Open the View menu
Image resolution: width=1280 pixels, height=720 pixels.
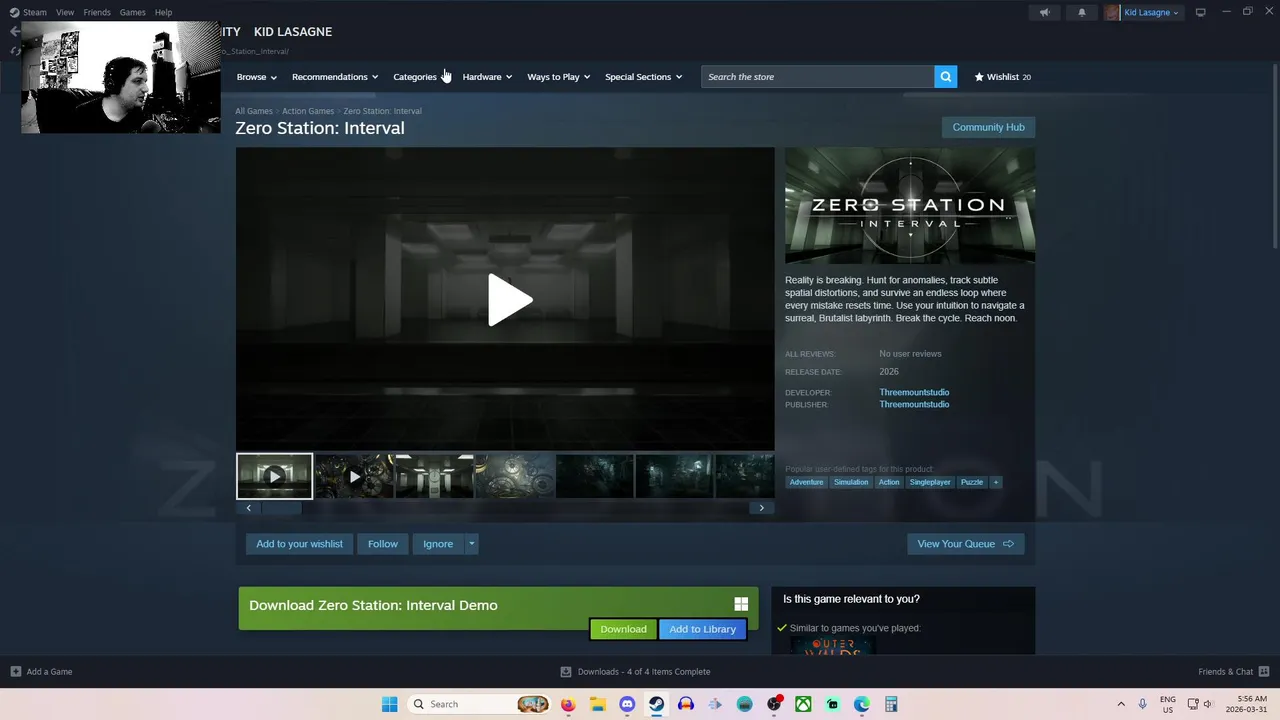click(x=65, y=12)
